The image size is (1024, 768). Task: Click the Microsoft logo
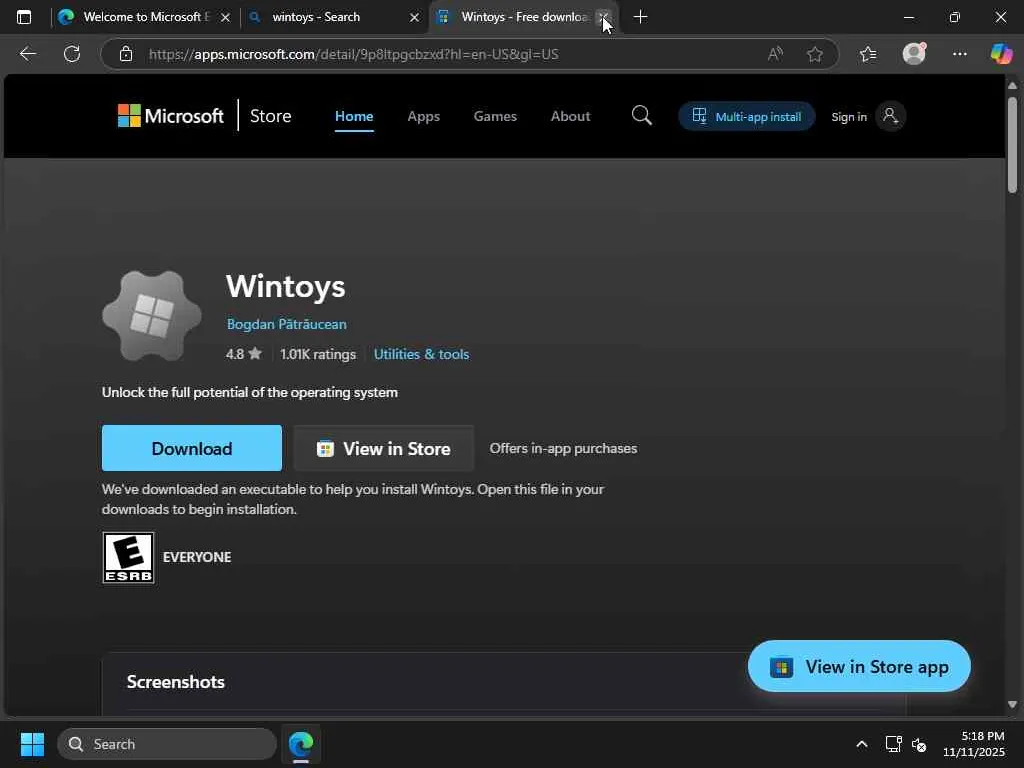(x=170, y=116)
